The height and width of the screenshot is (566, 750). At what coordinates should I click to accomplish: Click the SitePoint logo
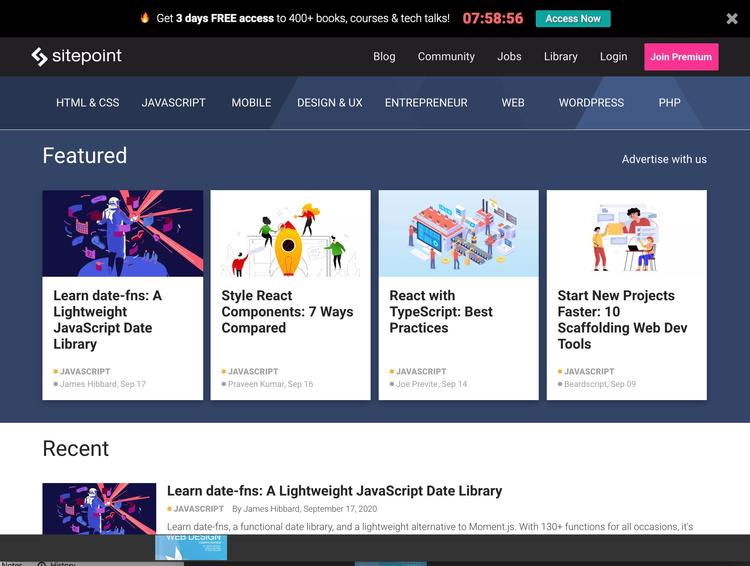[x=76, y=57]
